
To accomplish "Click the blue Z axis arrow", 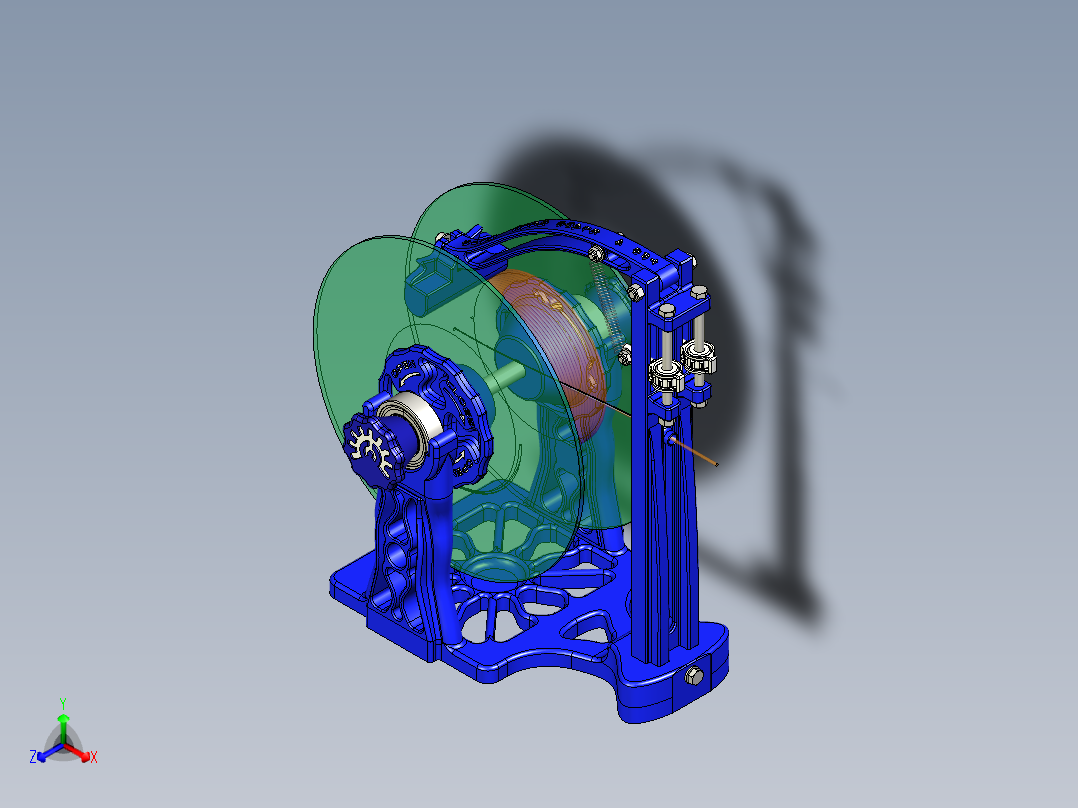I will pyautogui.click(x=42, y=755).
